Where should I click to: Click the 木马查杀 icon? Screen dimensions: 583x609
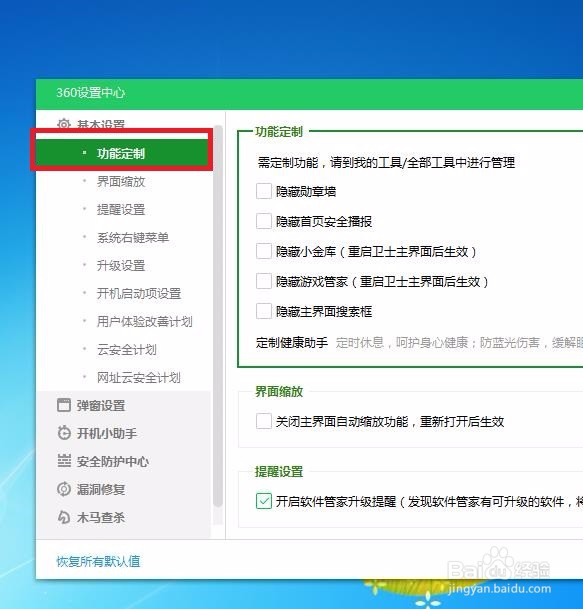point(64,517)
